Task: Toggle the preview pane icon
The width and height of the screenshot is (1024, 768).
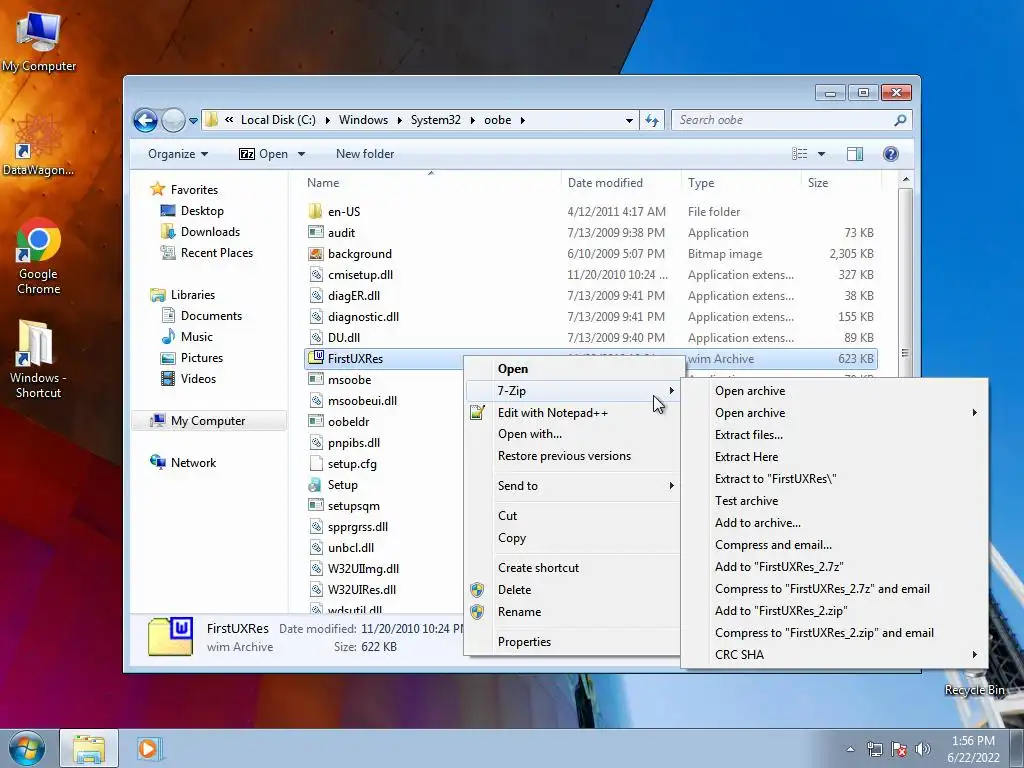Action: coord(854,154)
